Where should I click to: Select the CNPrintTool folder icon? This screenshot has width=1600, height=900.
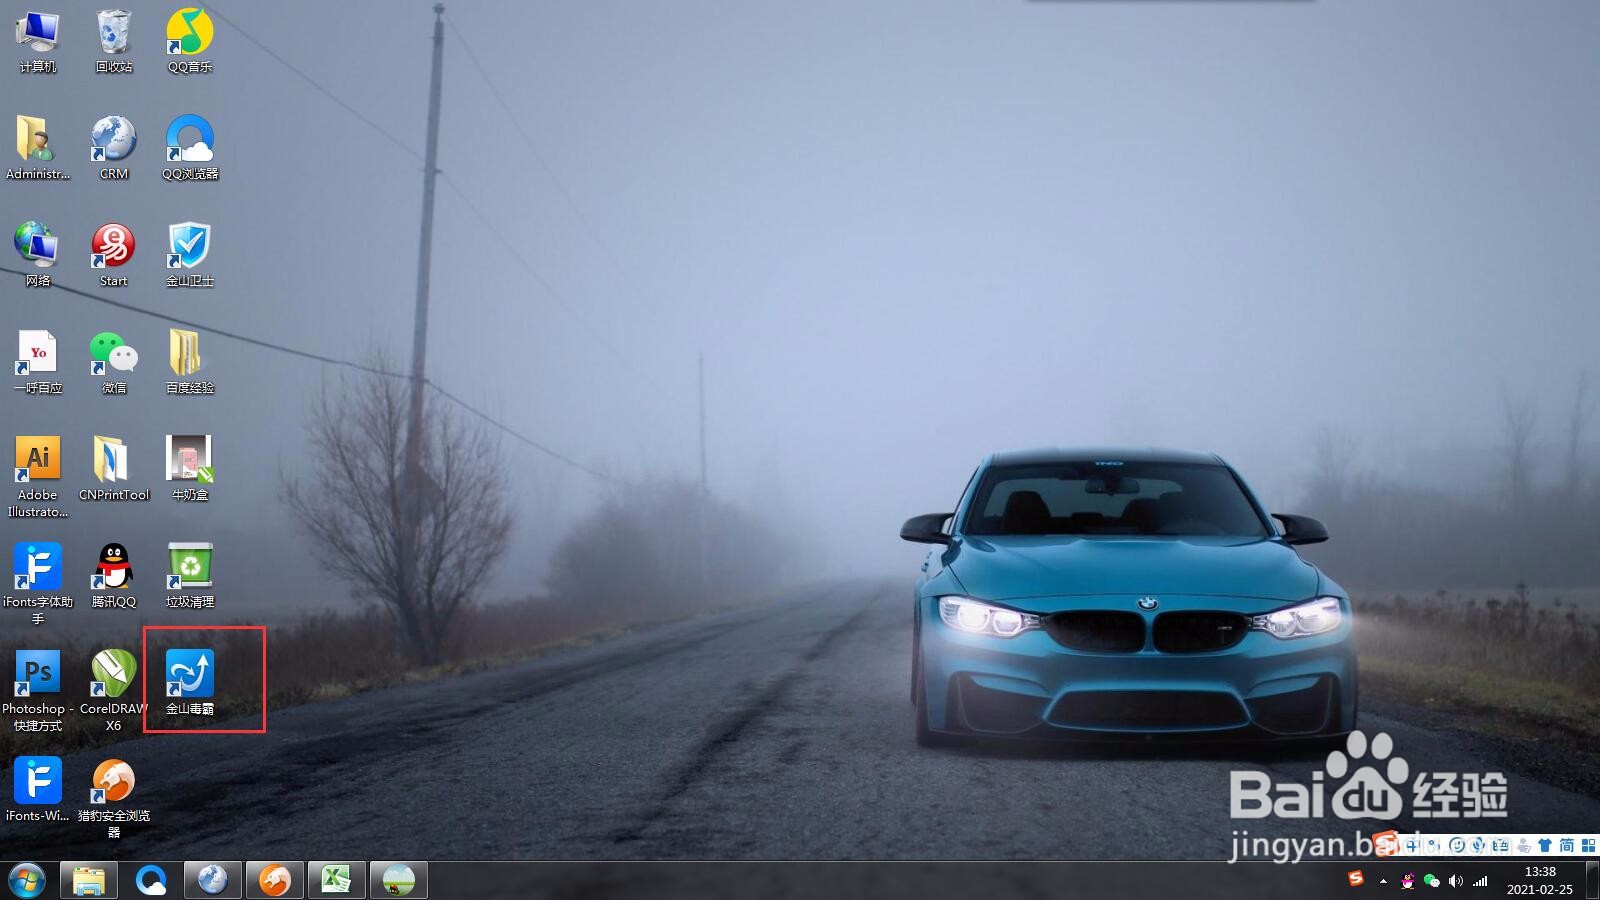[x=114, y=469]
